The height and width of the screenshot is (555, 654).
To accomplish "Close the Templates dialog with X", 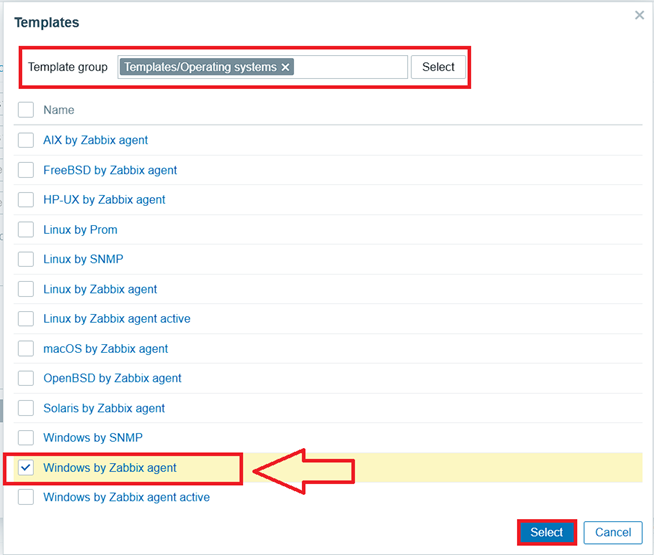I will [x=639, y=15].
